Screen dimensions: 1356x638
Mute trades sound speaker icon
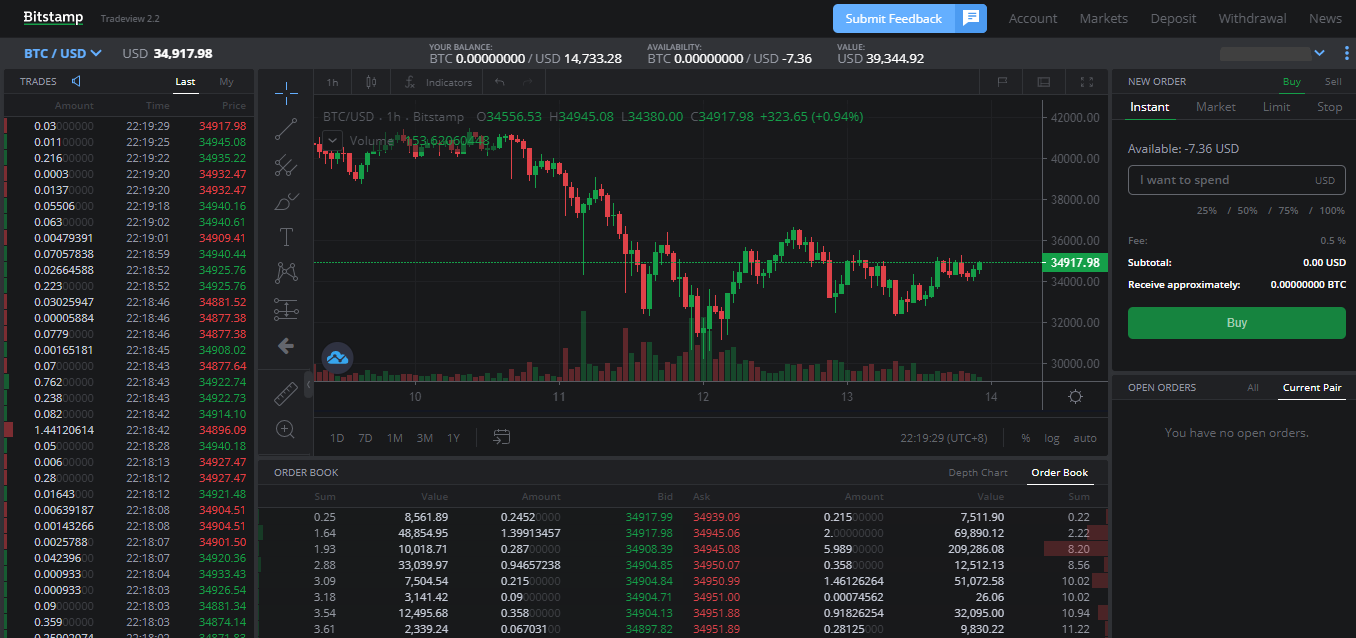(76, 82)
